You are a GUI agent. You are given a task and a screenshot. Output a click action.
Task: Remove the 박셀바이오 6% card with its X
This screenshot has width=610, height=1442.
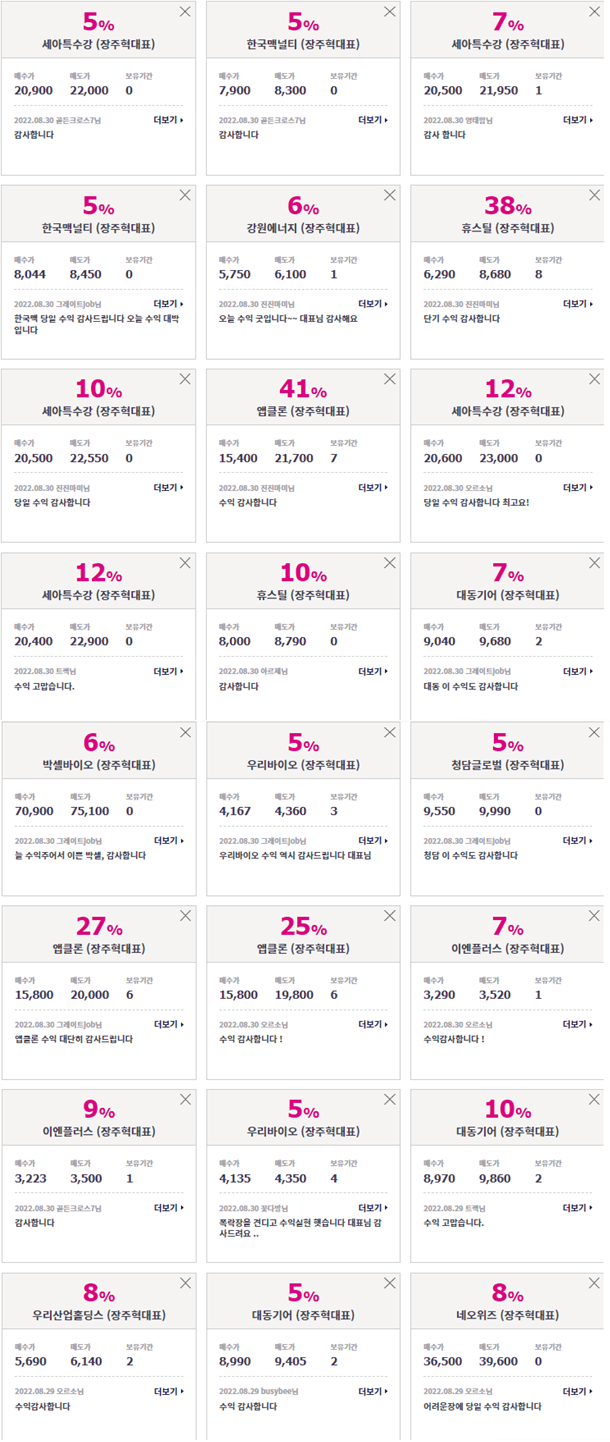pos(185,732)
